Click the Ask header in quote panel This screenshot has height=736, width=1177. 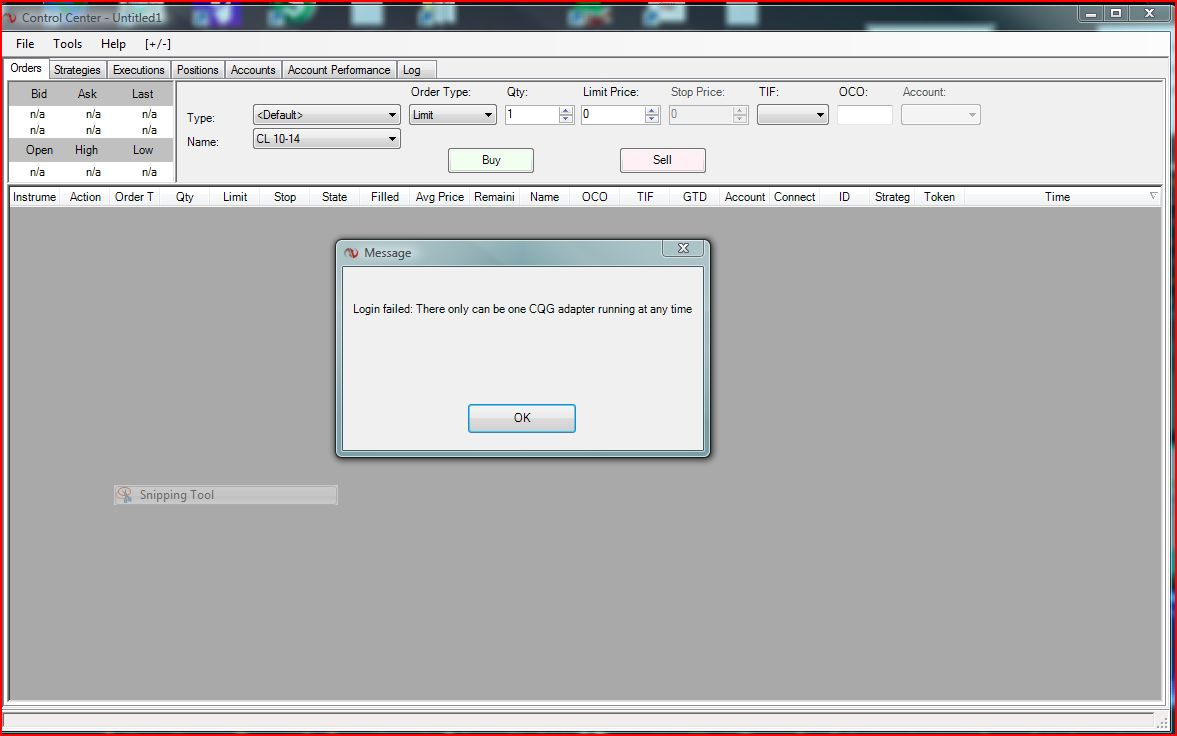tap(87, 94)
